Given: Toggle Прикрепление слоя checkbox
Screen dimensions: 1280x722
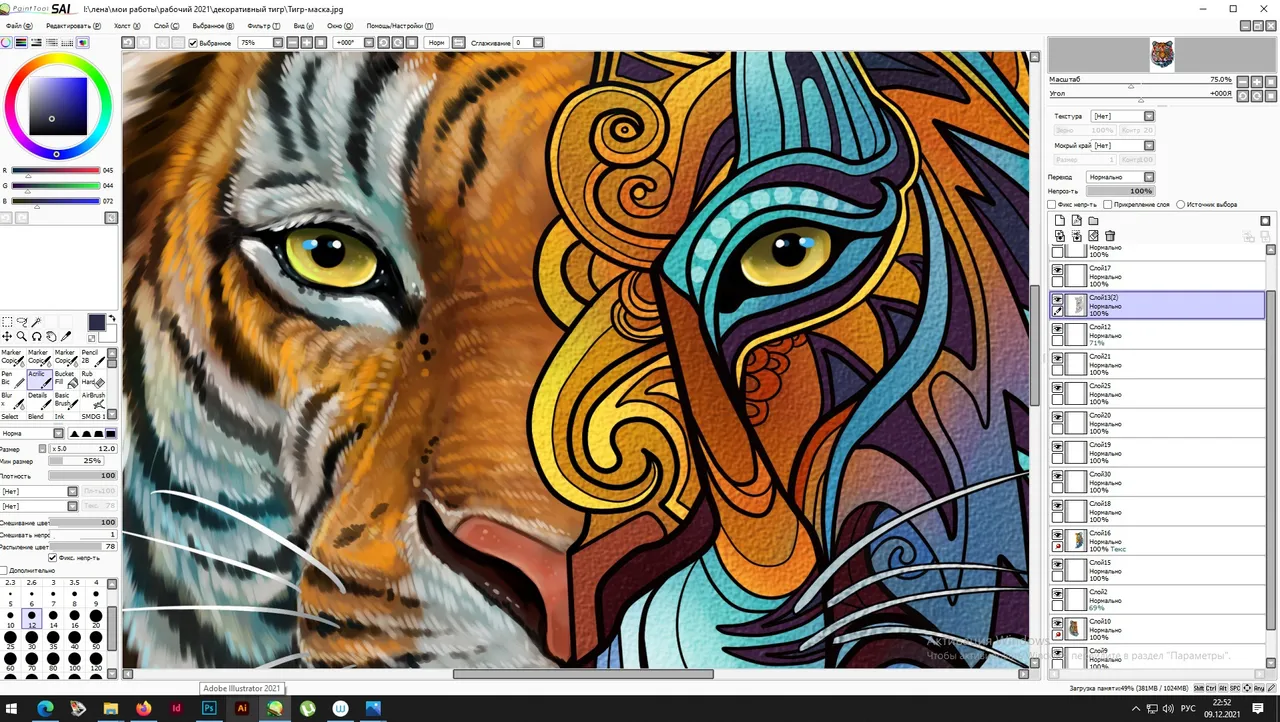Looking at the screenshot, I should [x=1108, y=205].
